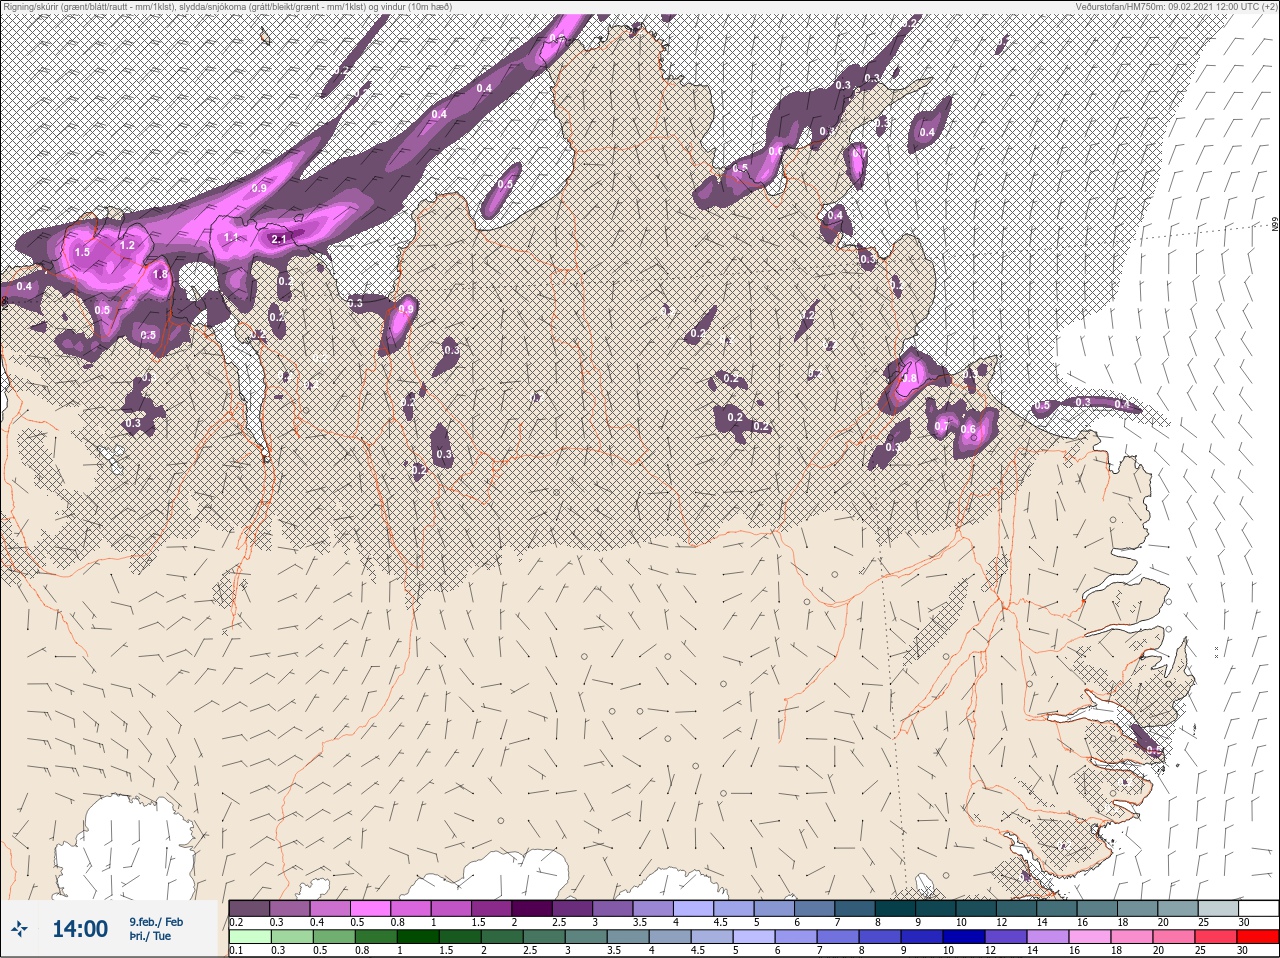Select the 2.5 swatch in the lower legend row
The image size is (1280, 958).
(544, 937)
